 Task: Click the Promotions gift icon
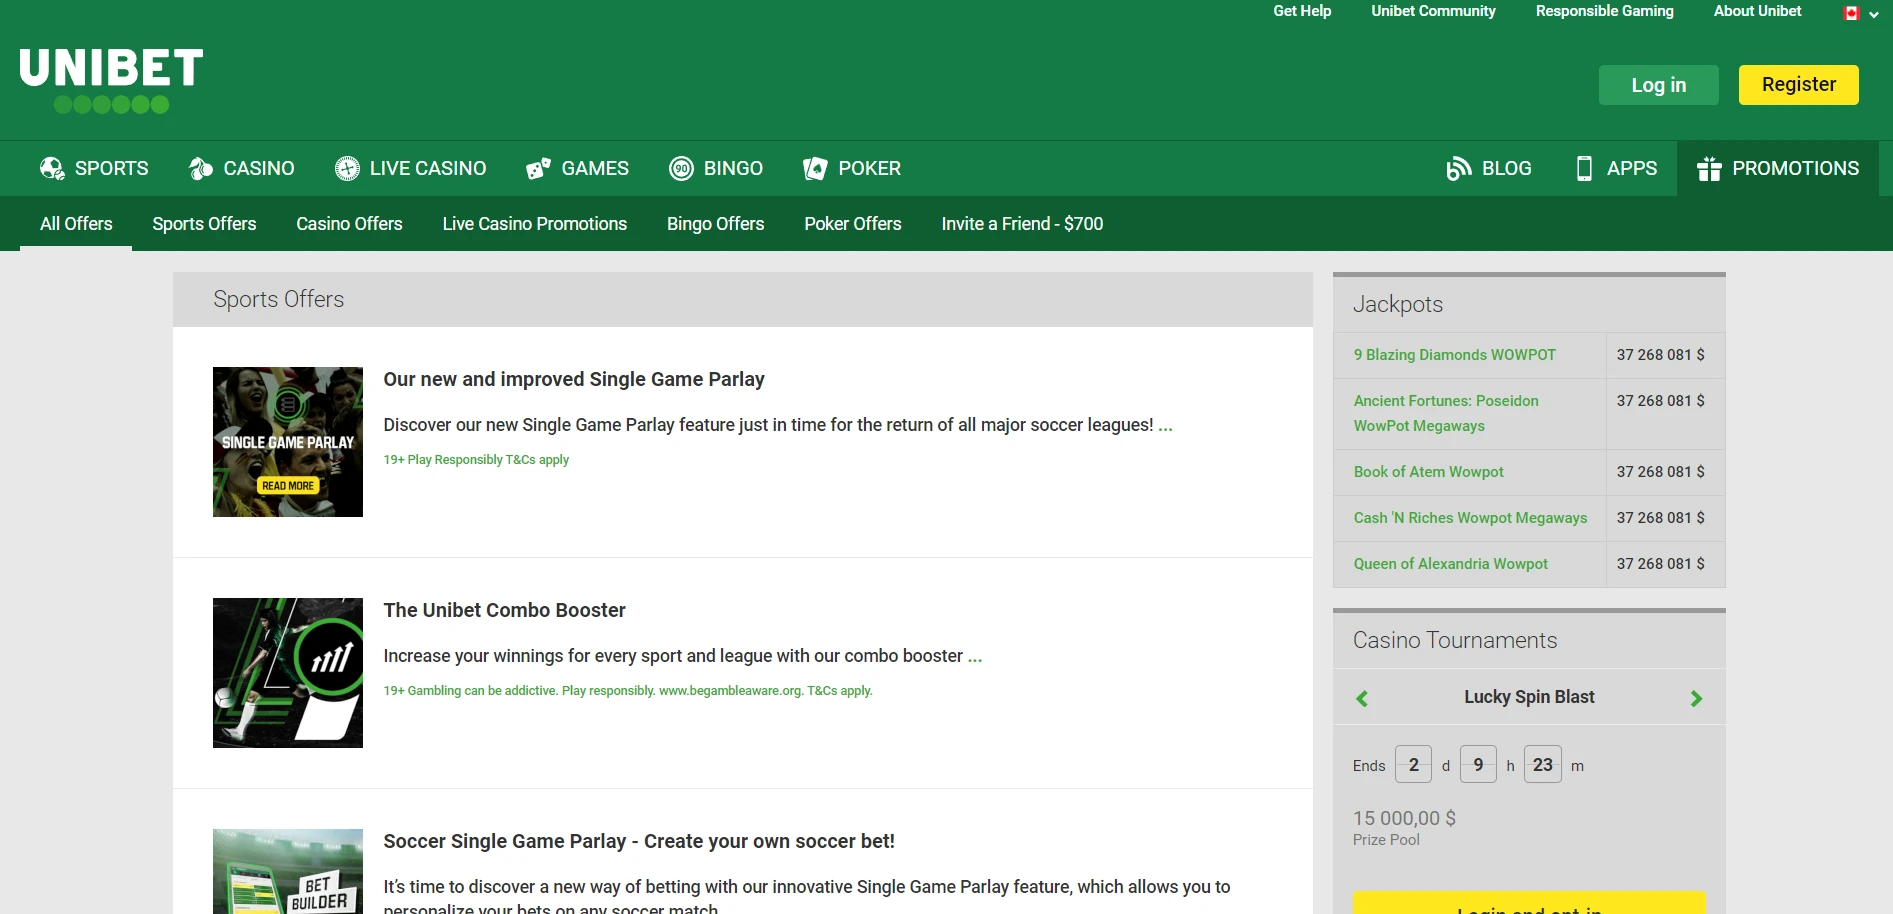pyautogui.click(x=1709, y=168)
